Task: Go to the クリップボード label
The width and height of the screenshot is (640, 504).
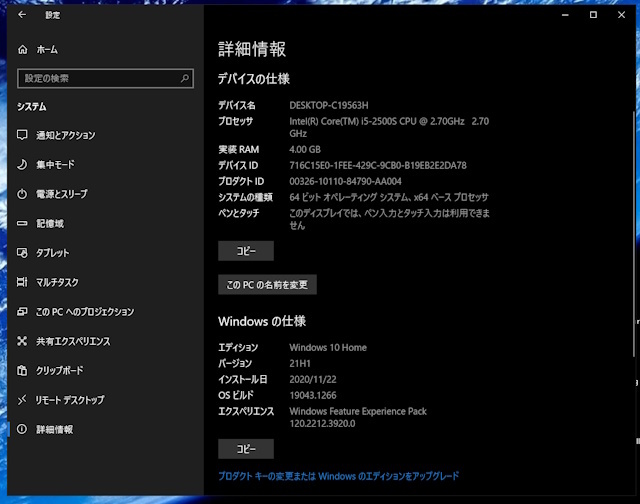Action: point(60,371)
